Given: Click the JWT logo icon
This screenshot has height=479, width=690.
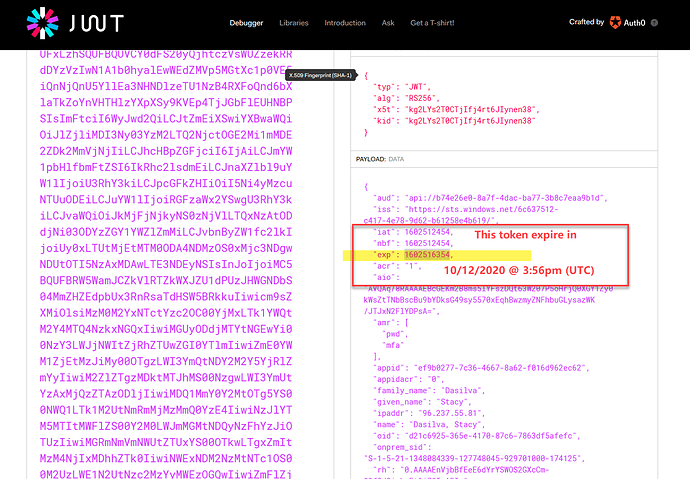Looking at the screenshot, I should (x=42, y=23).
